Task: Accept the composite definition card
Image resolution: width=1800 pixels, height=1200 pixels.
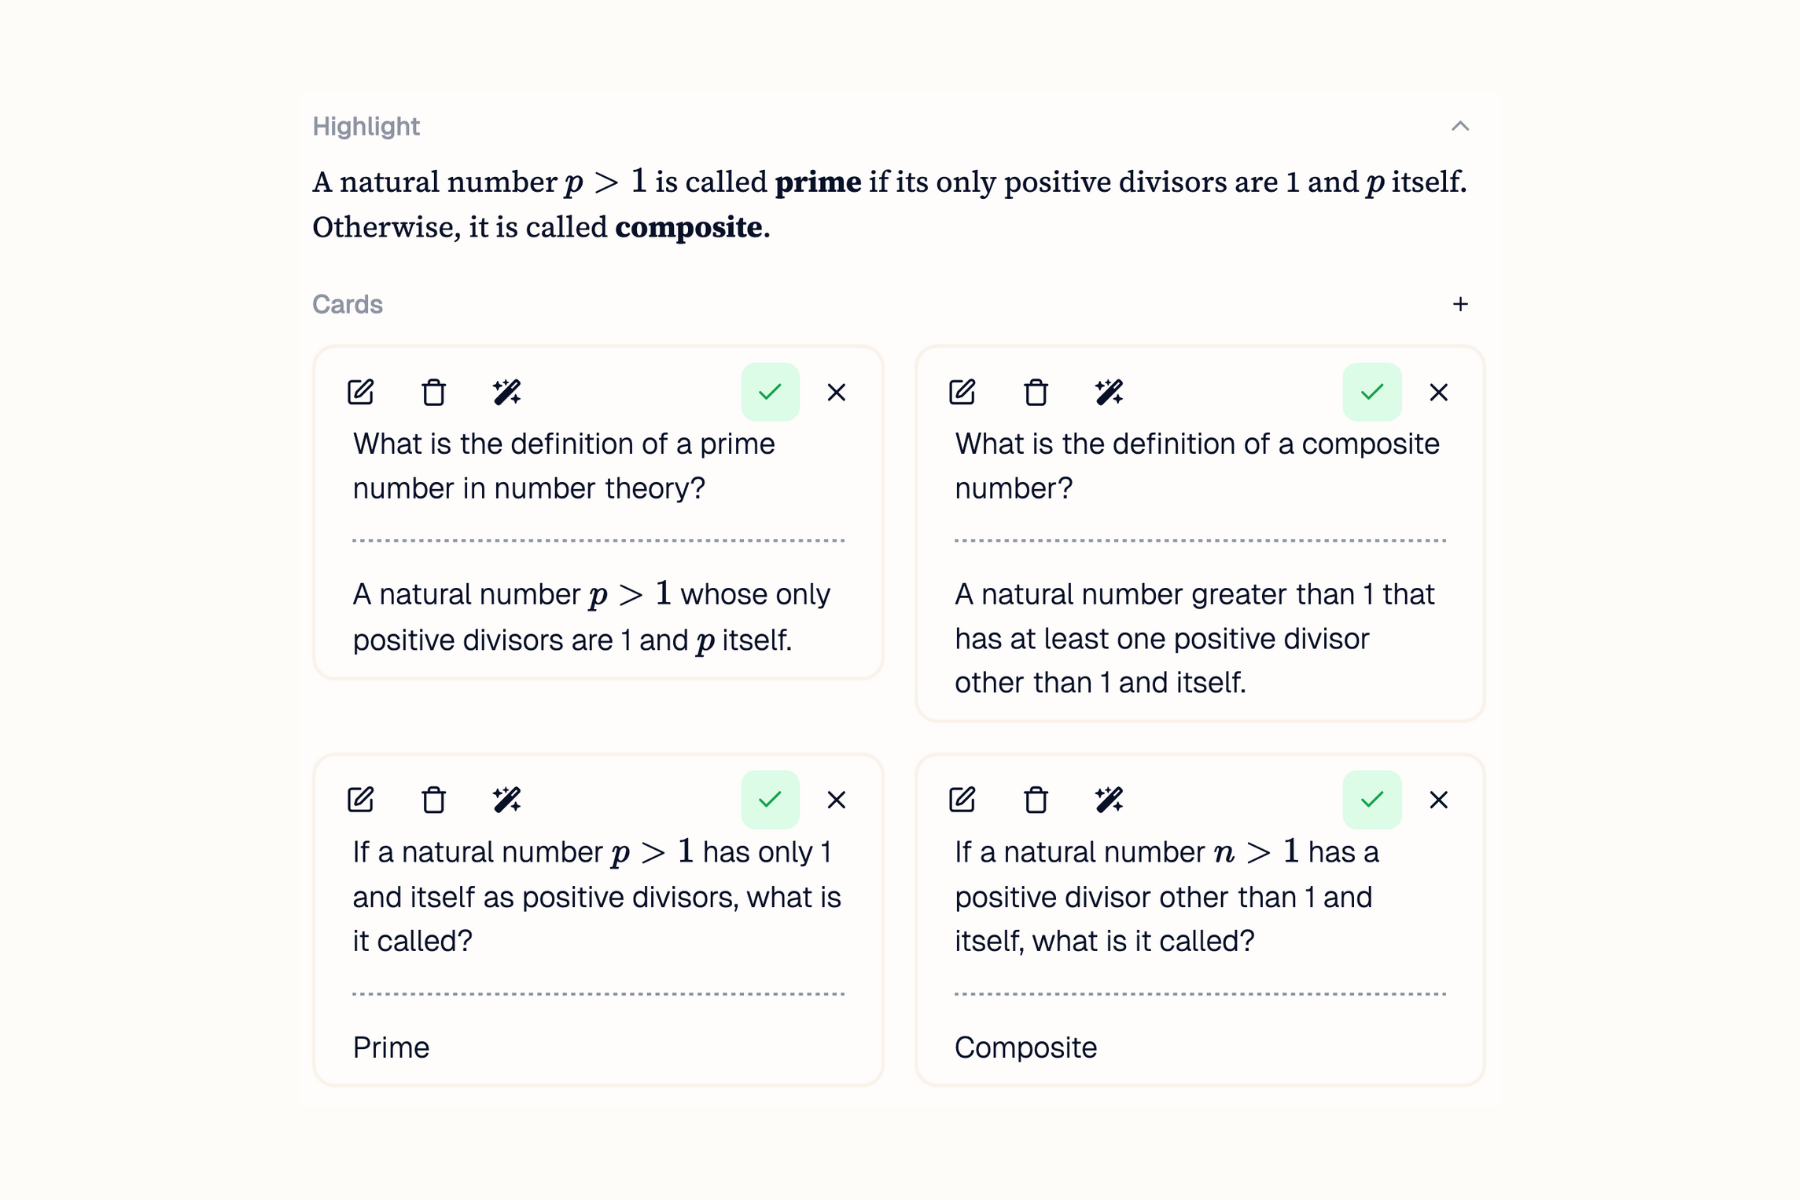Action: [x=1372, y=392]
